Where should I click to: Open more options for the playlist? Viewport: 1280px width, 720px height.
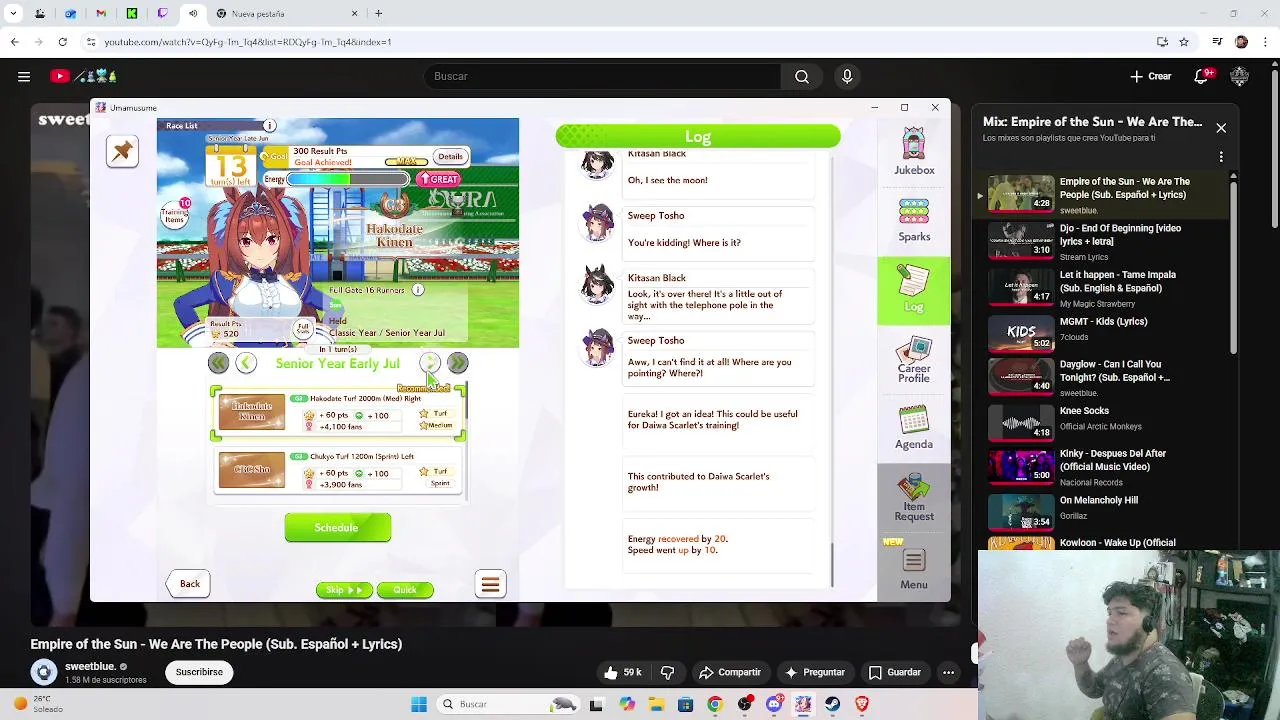click(1221, 157)
